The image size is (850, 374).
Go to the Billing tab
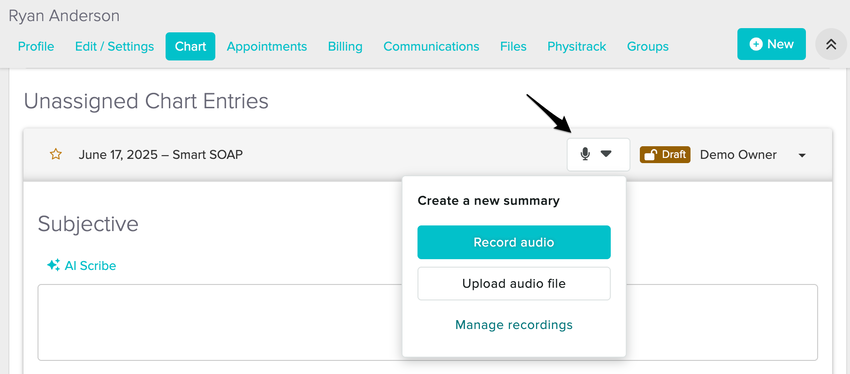[x=345, y=47]
